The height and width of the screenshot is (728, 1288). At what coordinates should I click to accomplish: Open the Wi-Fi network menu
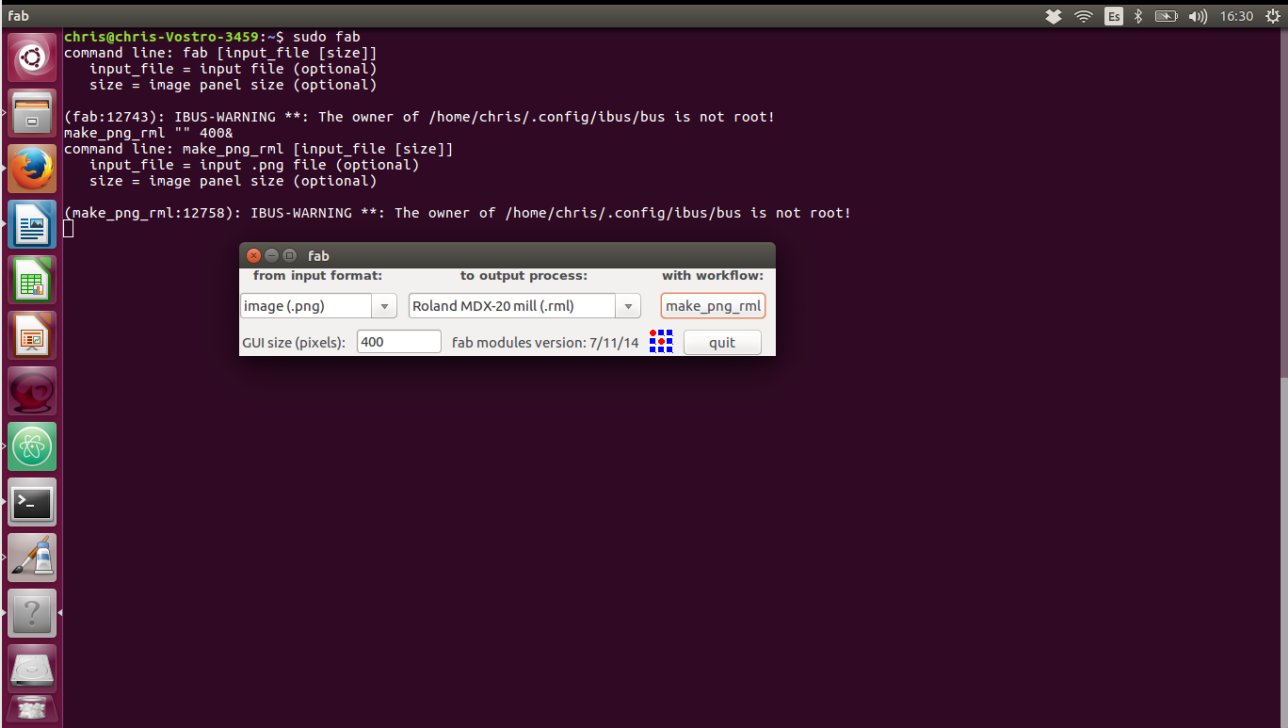pos(1083,16)
